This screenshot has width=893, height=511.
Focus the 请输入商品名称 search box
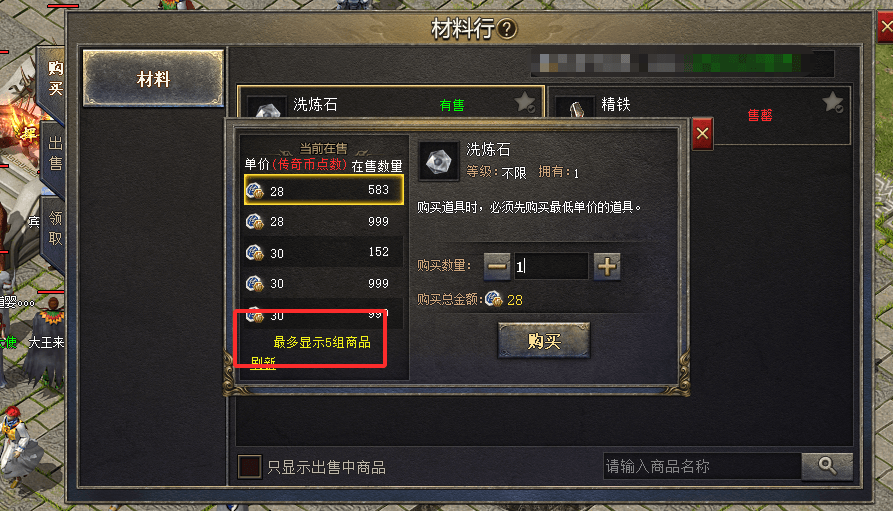point(702,467)
